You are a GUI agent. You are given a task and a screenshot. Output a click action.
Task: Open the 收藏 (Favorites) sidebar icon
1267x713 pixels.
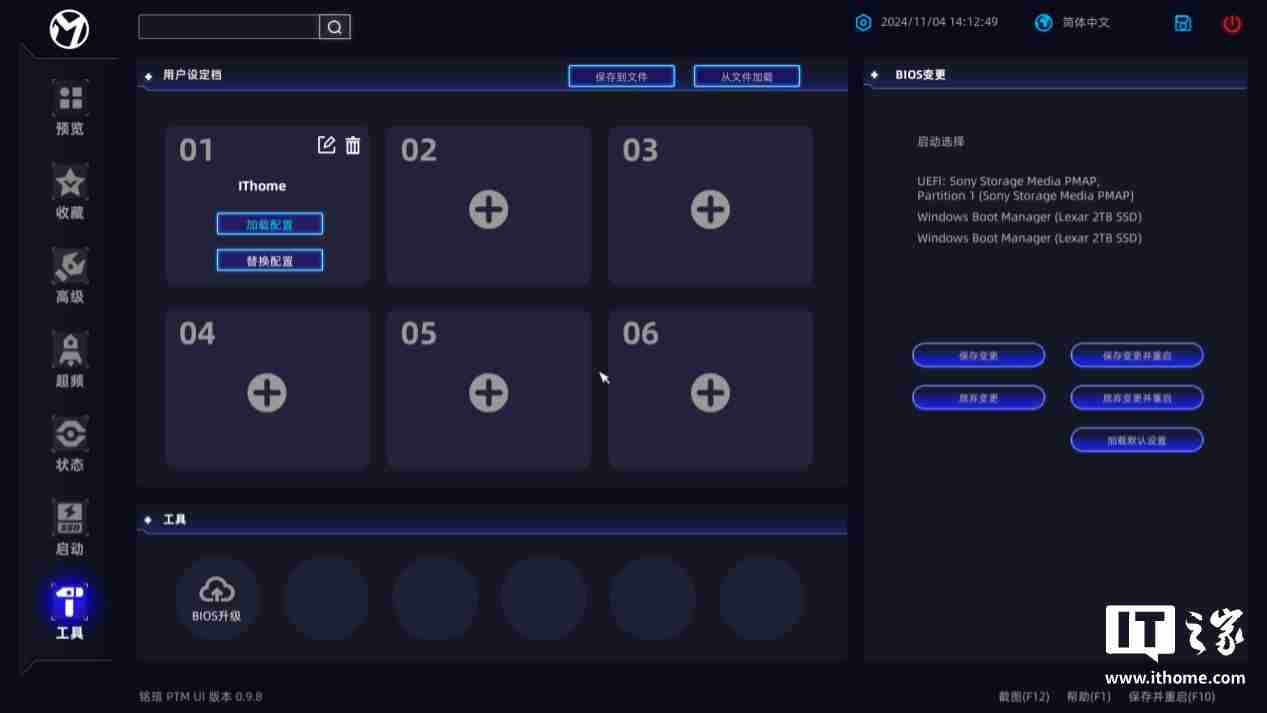click(68, 183)
